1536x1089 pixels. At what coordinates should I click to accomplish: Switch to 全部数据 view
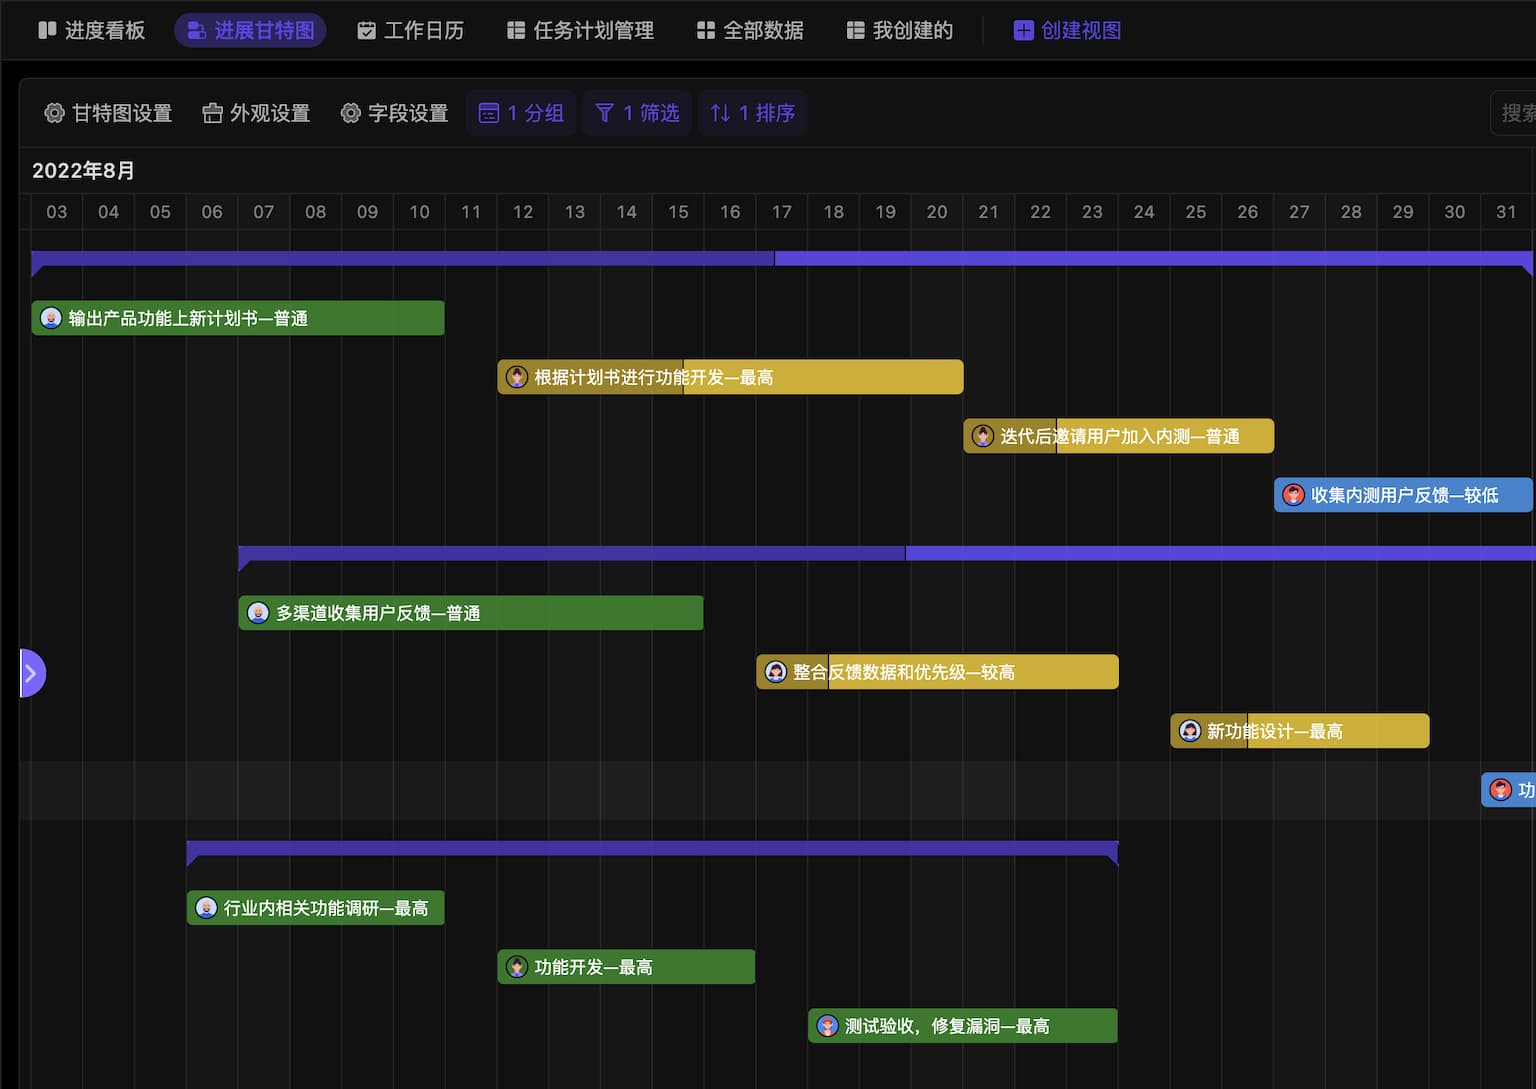point(750,30)
